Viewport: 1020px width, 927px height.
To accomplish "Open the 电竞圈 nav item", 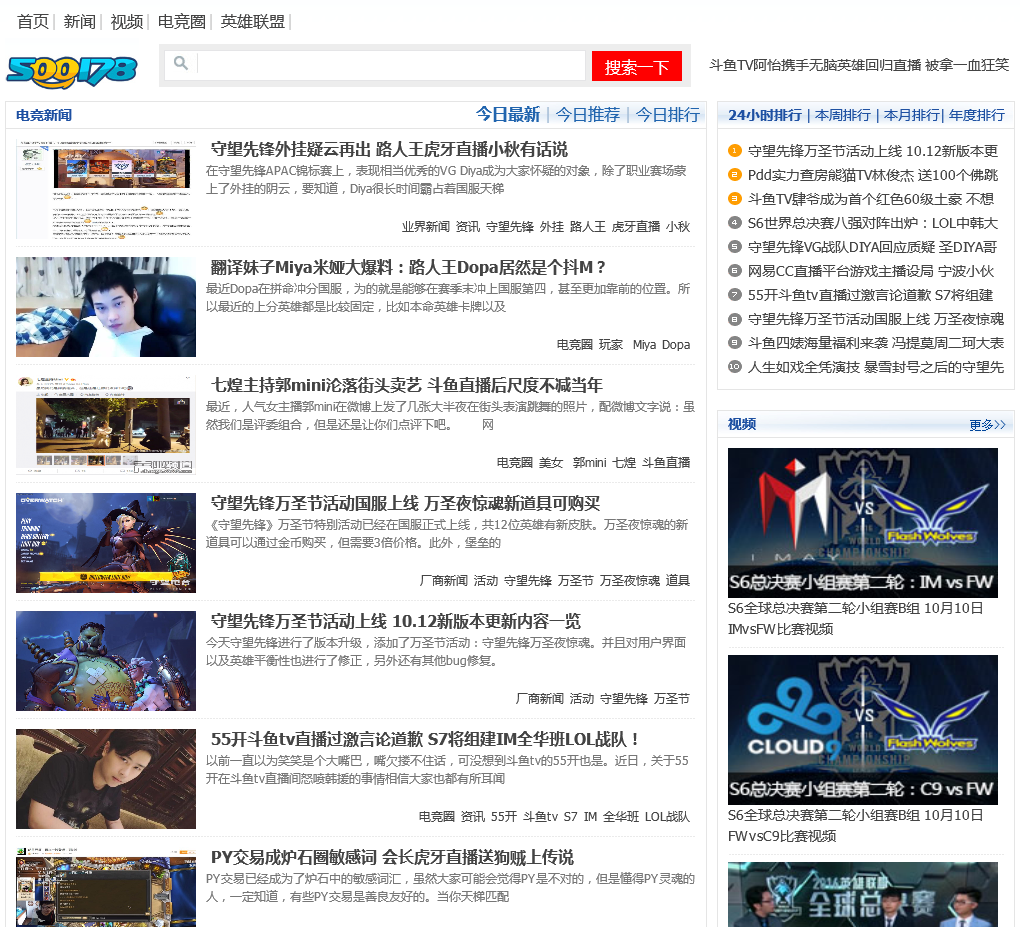I will coord(181,21).
